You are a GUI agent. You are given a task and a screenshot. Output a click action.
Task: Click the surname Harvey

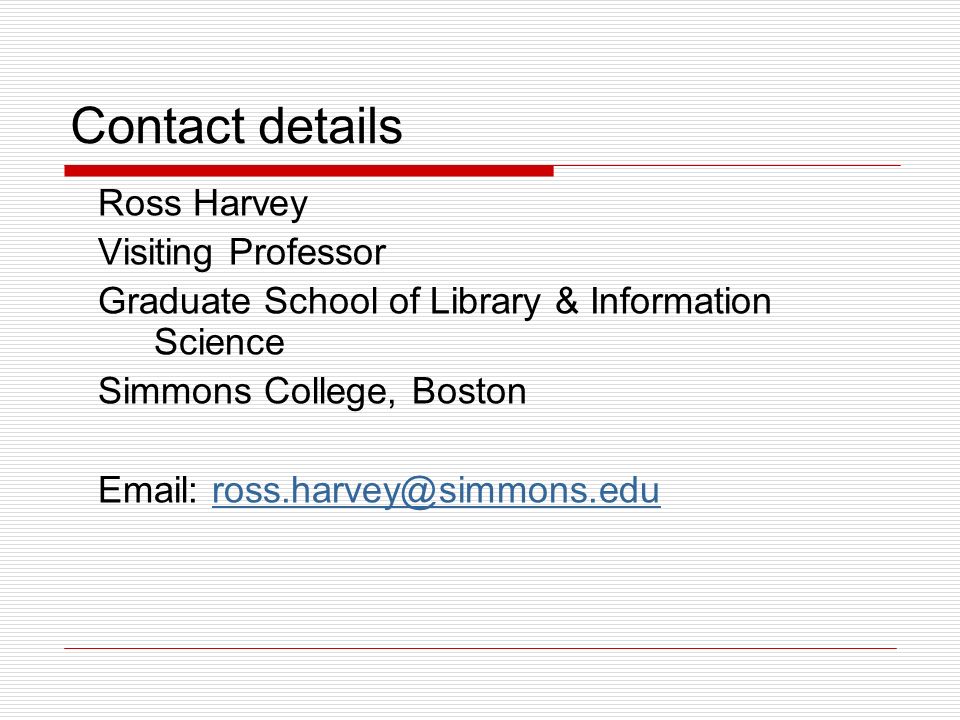[251, 204]
